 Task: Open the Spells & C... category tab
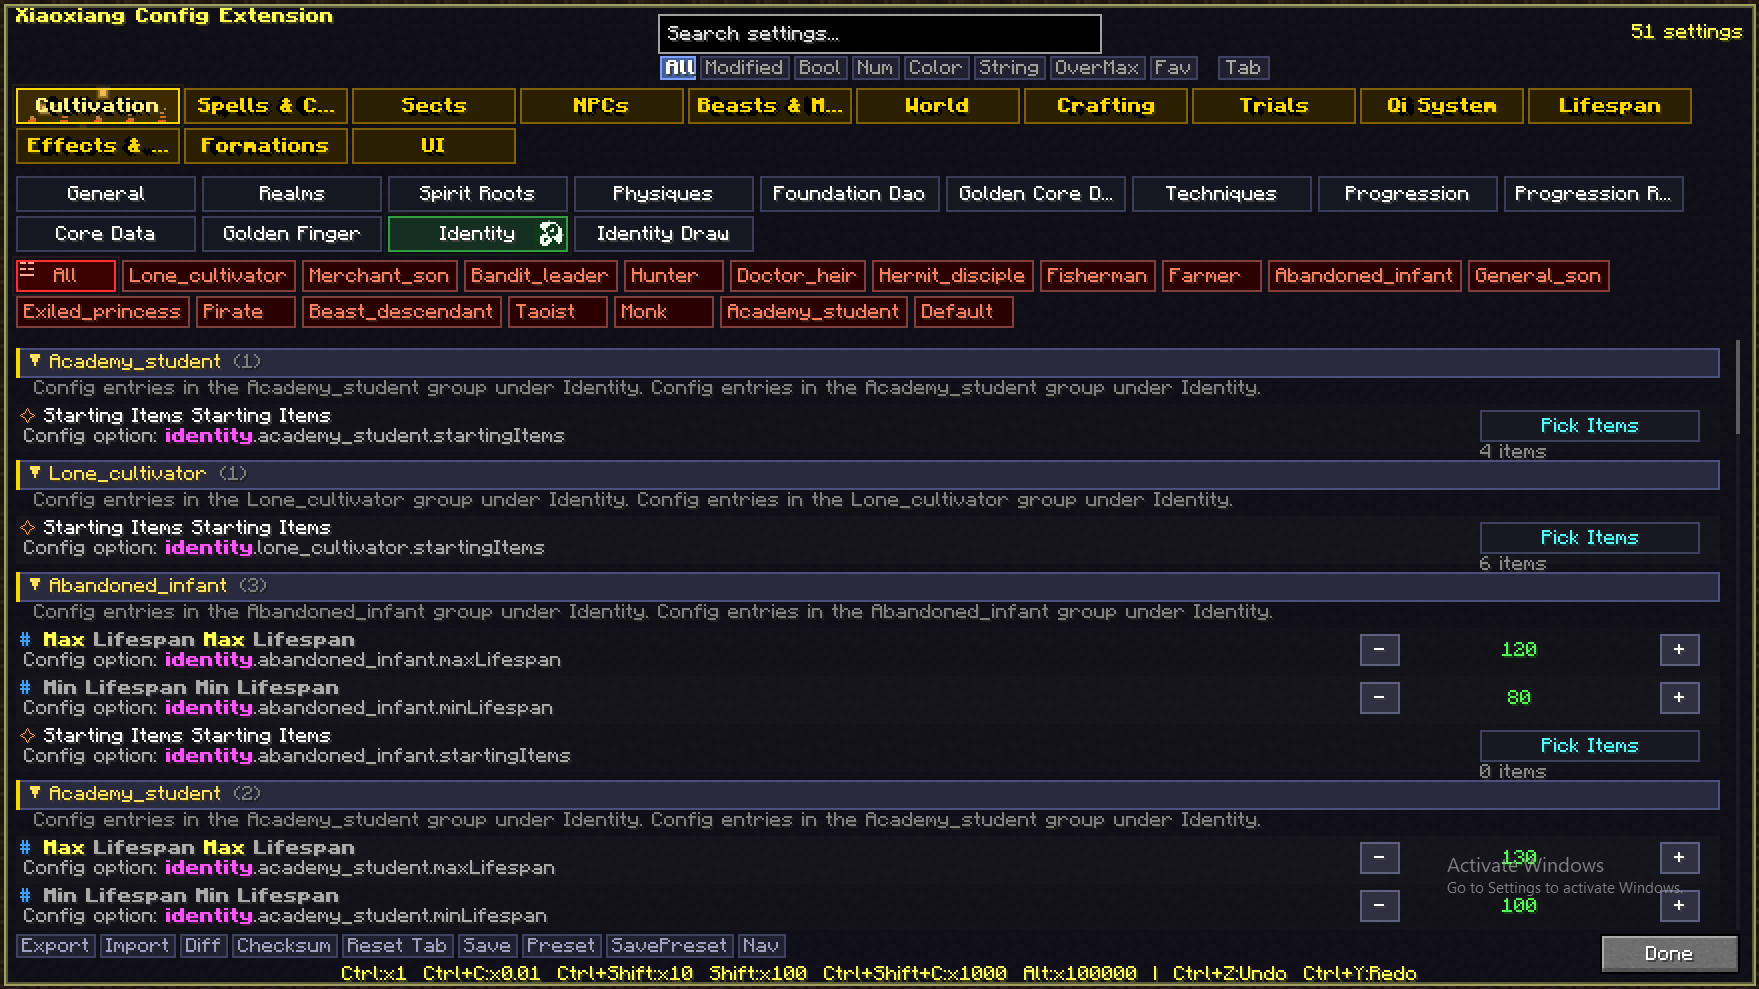pos(266,106)
